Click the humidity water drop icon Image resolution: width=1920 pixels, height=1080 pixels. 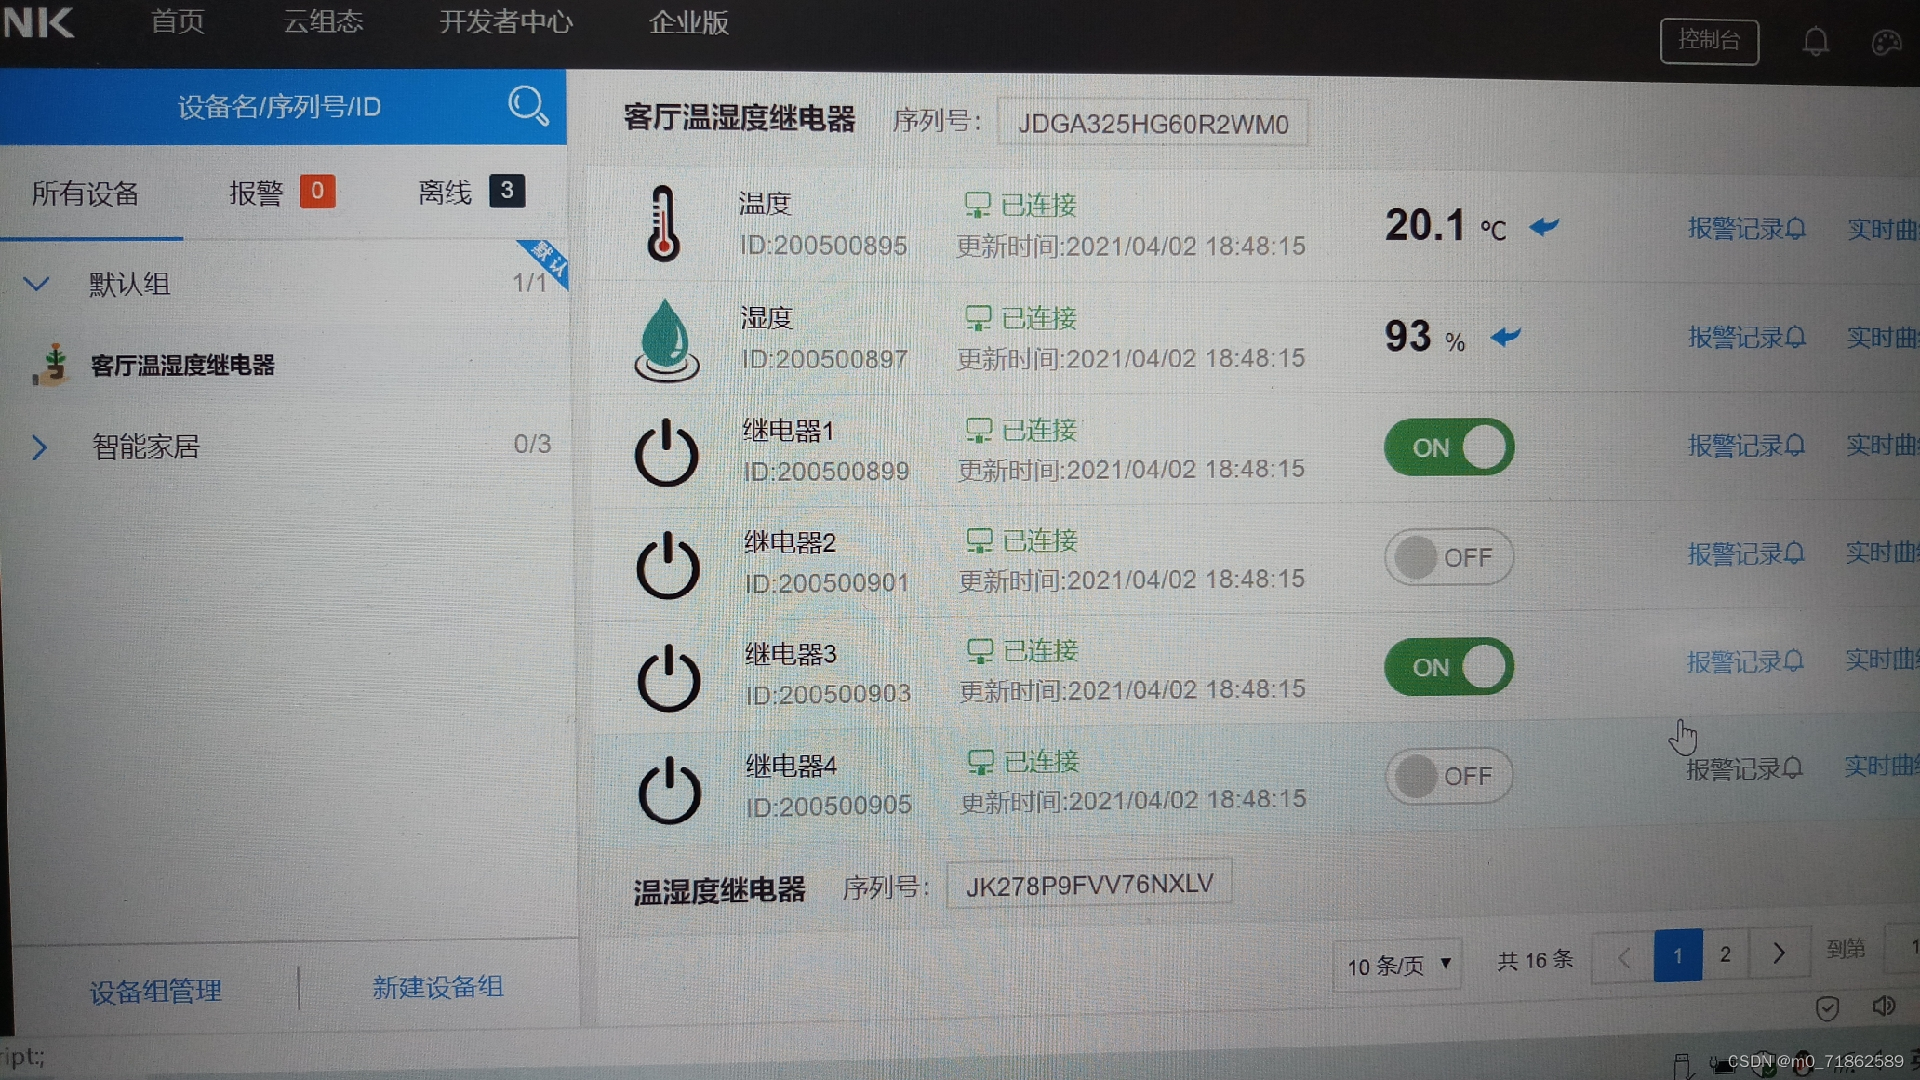(665, 339)
